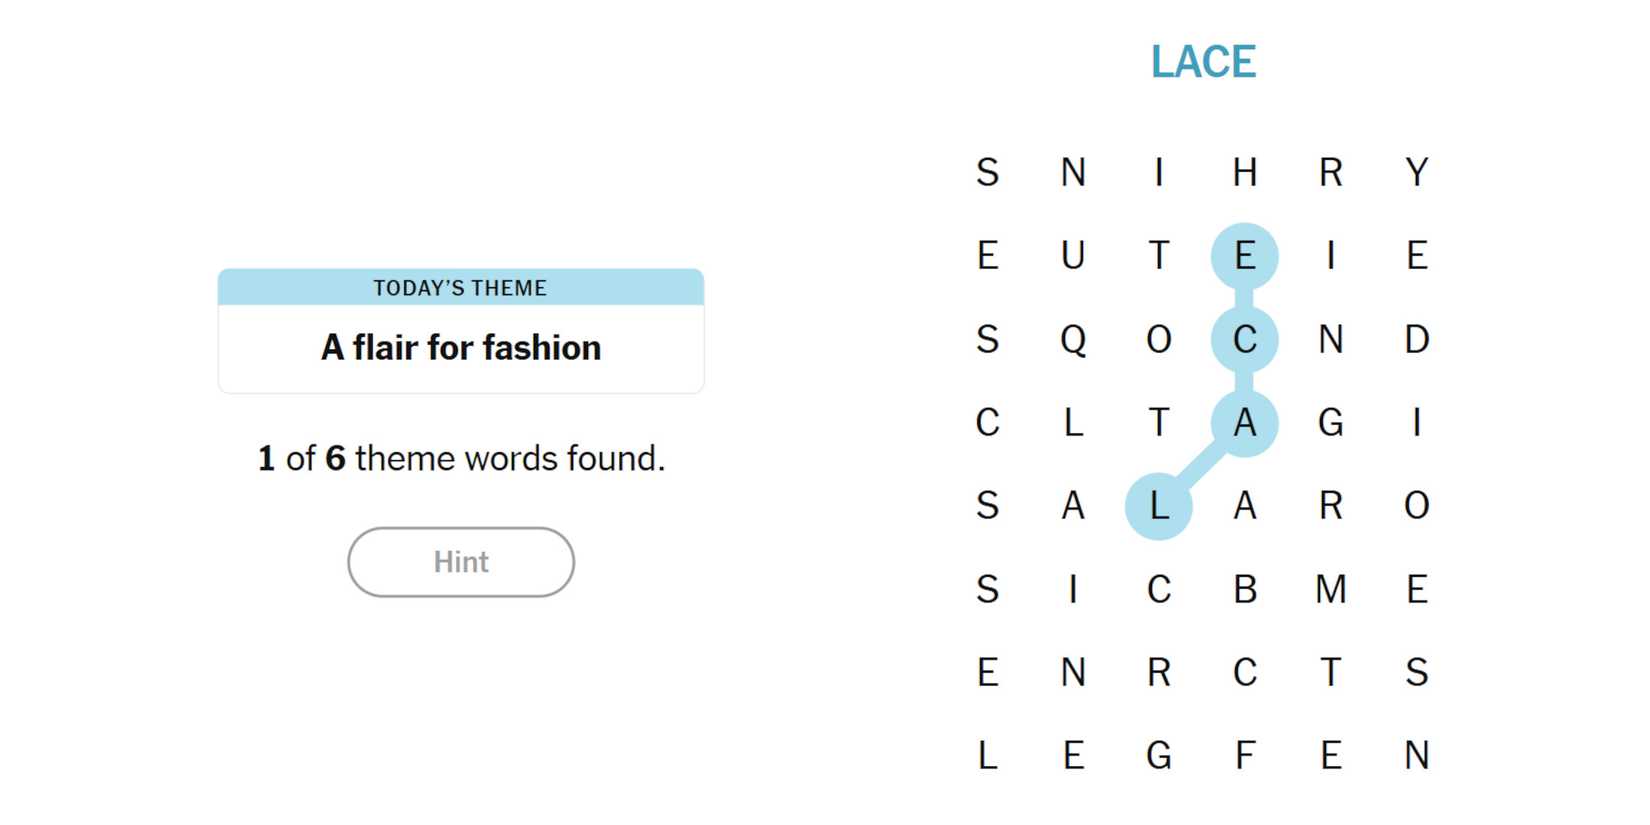Select the letter Q in the grid
This screenshot has height=825, width=1650.
1073,340
